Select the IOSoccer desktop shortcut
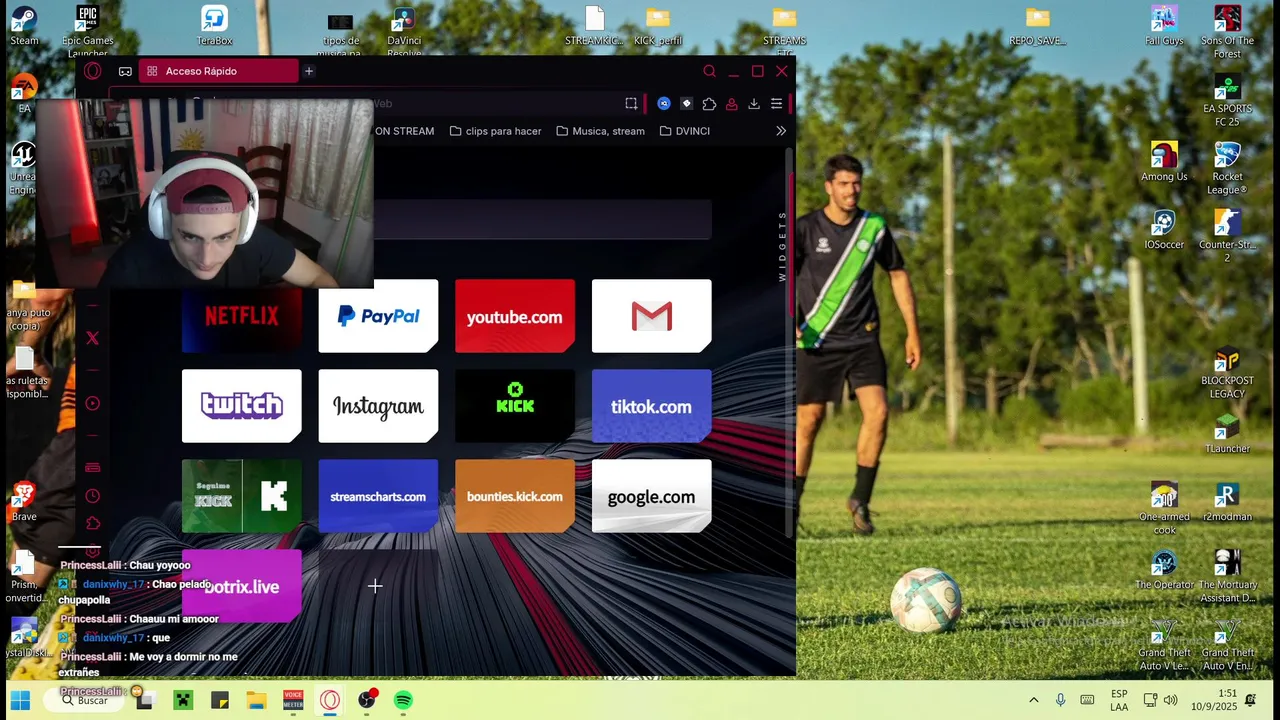This screenshot has height=720, width=1280. (x=1164, y=230)
